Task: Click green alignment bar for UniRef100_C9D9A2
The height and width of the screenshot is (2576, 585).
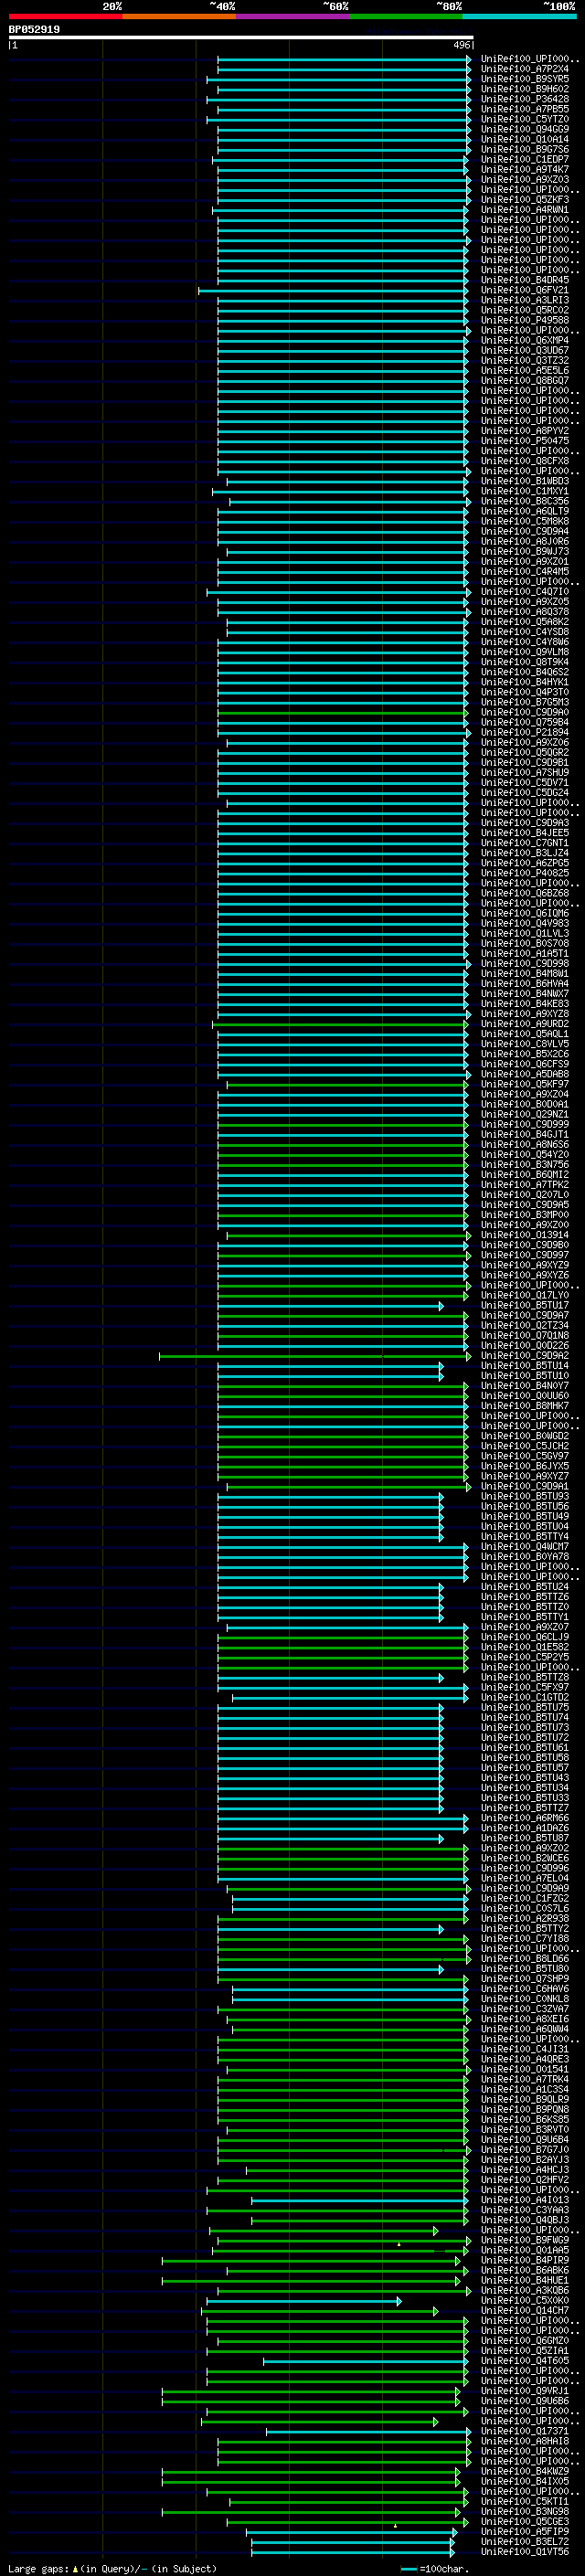Action: tap(315, 1356)
